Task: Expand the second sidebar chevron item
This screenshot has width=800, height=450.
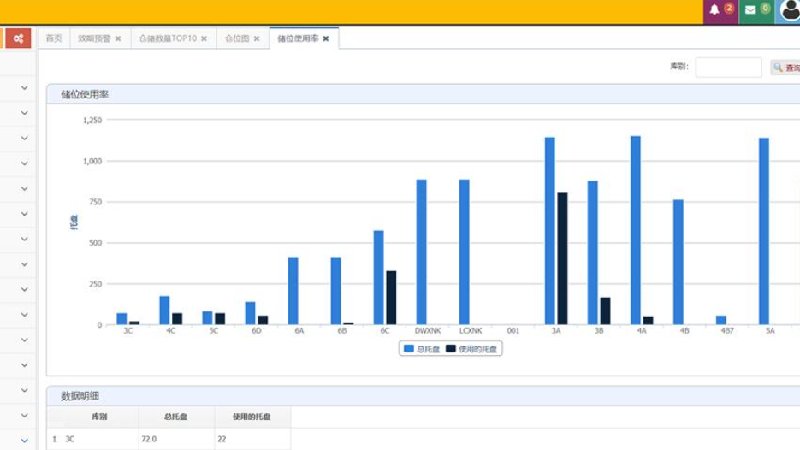Action: 24,113
